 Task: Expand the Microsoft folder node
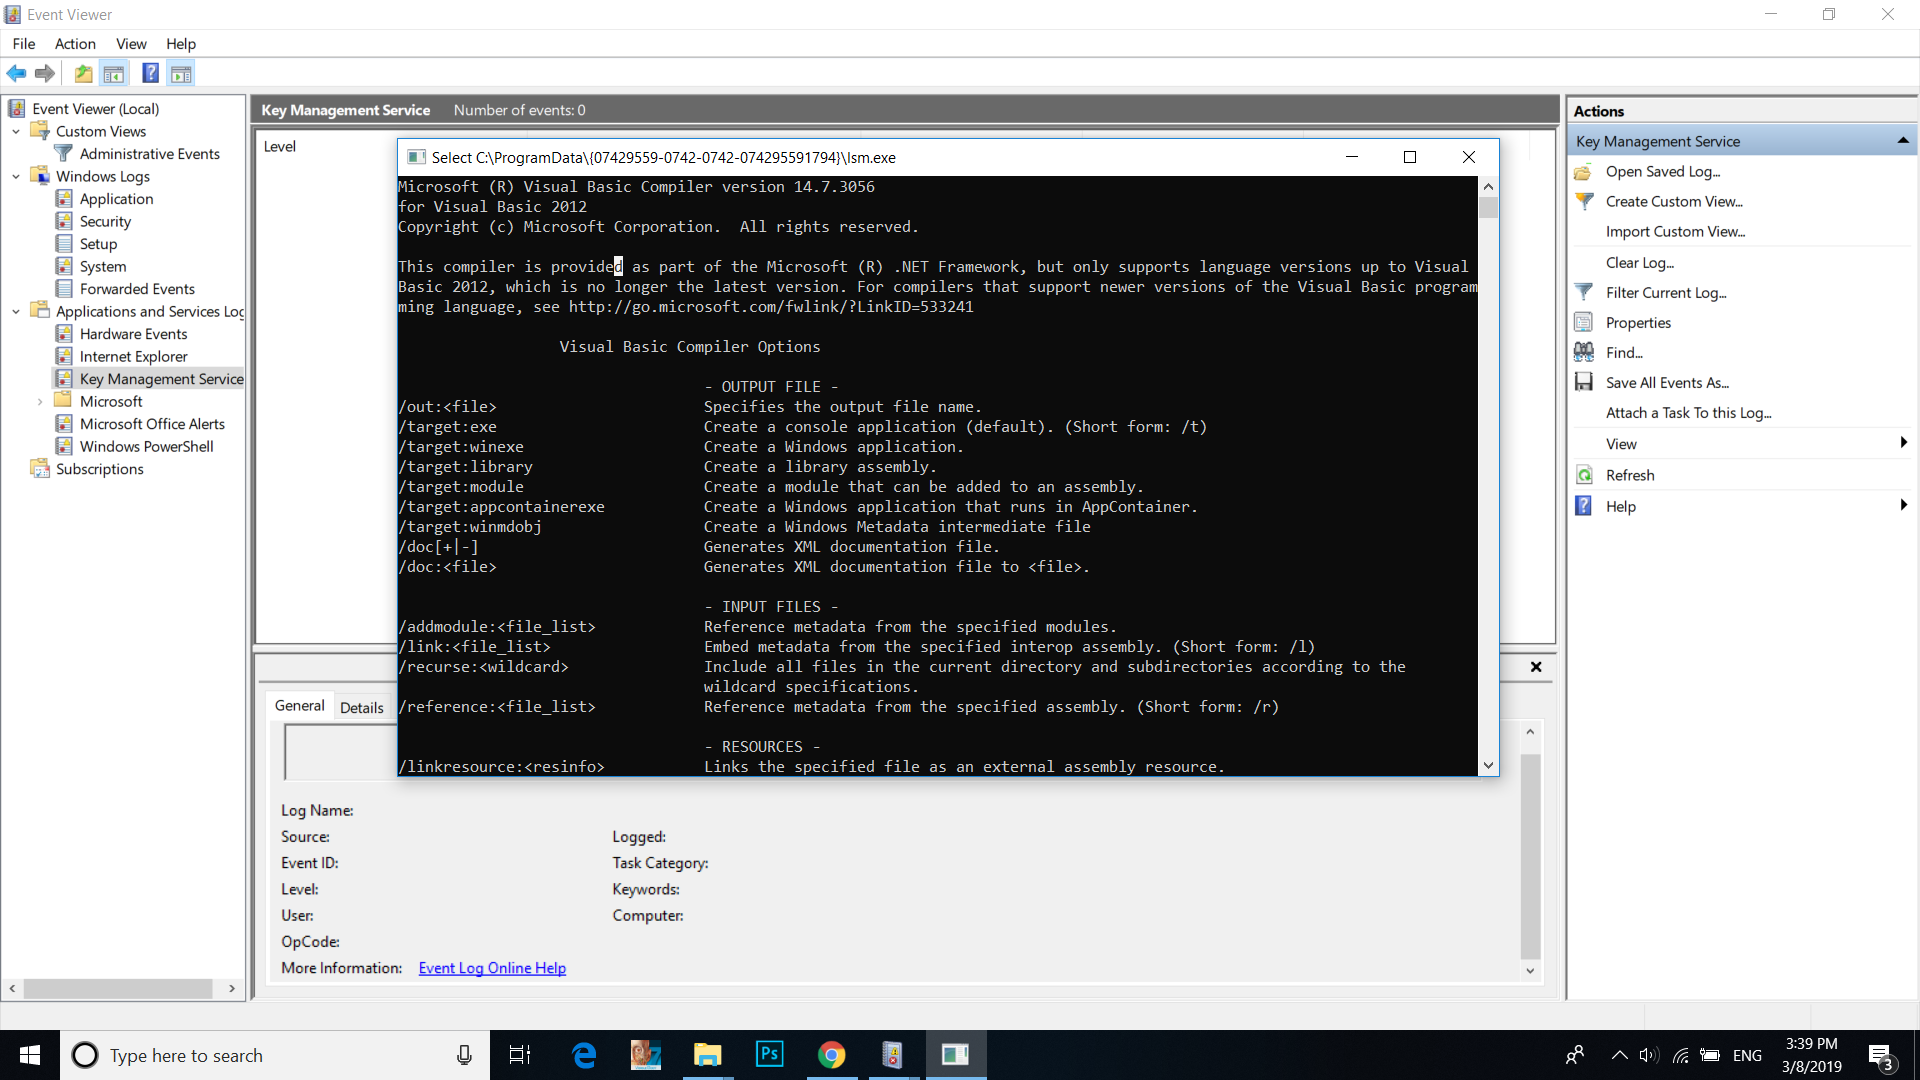point(40,402)
